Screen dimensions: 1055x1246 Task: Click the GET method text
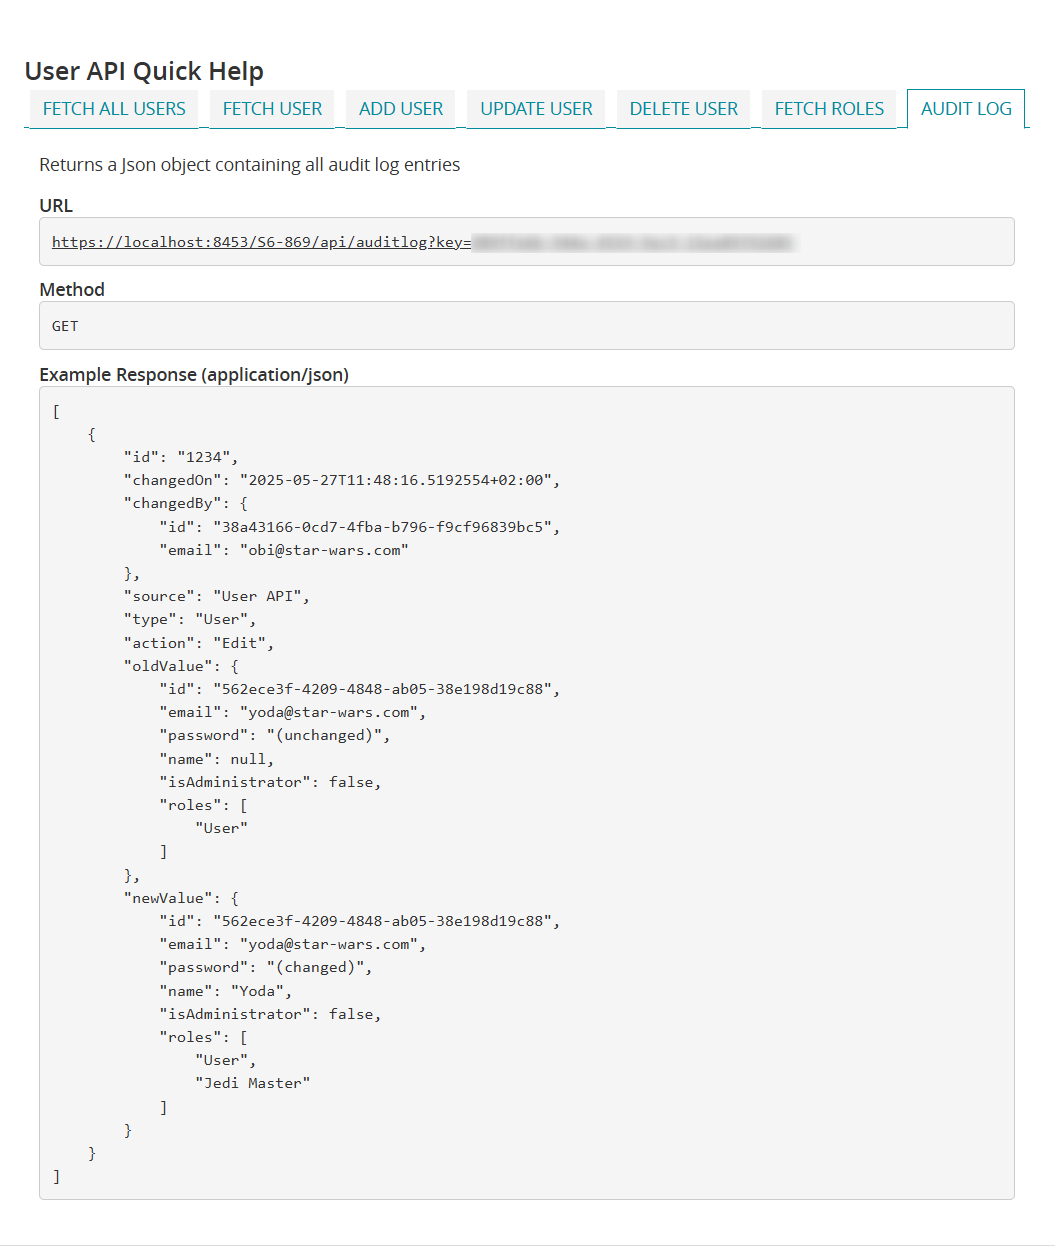(65, 326)
